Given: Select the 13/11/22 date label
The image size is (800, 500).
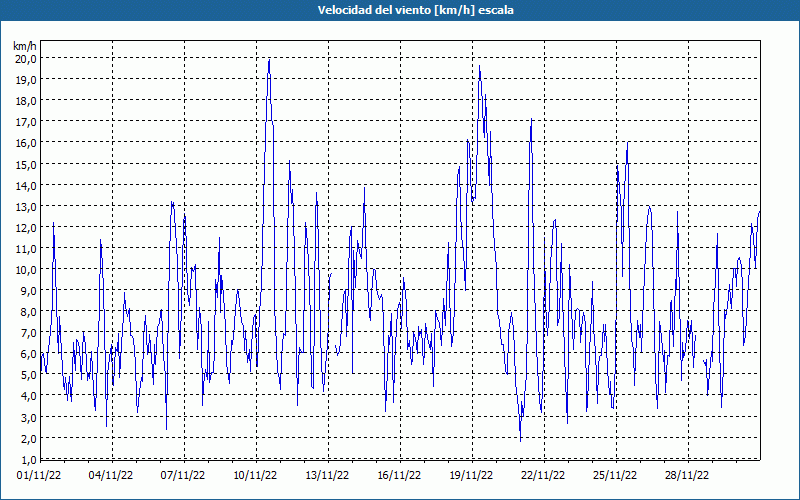Looking at the screenshot, I should [327, 475].
